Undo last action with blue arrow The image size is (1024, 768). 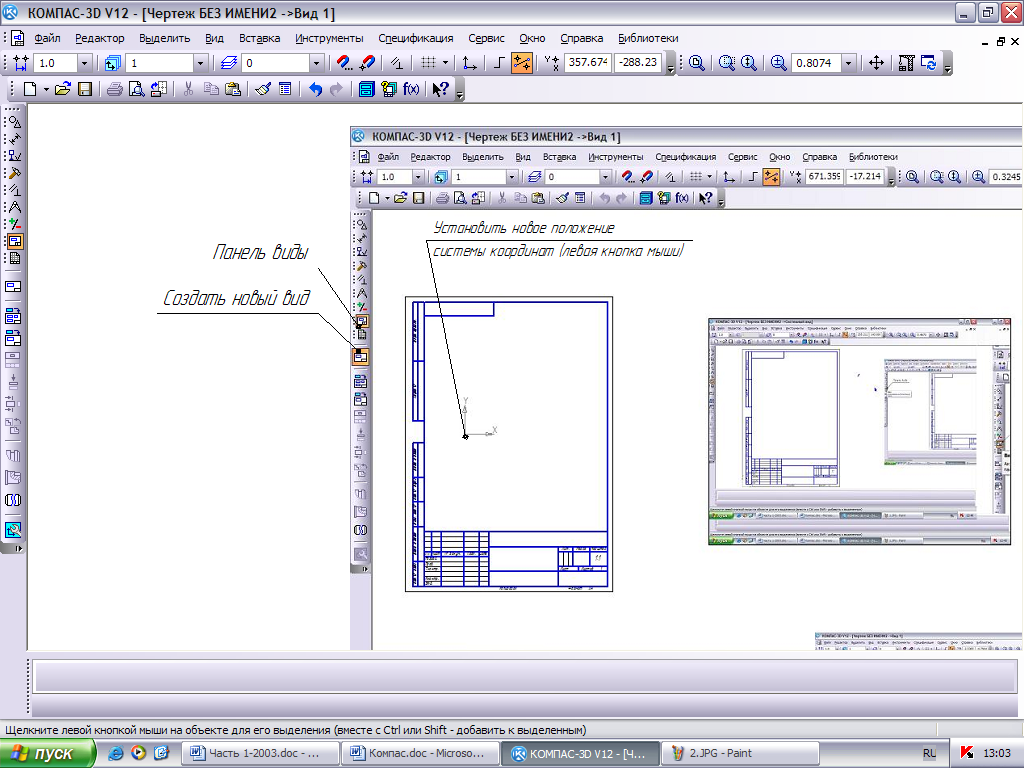(315, 89)
